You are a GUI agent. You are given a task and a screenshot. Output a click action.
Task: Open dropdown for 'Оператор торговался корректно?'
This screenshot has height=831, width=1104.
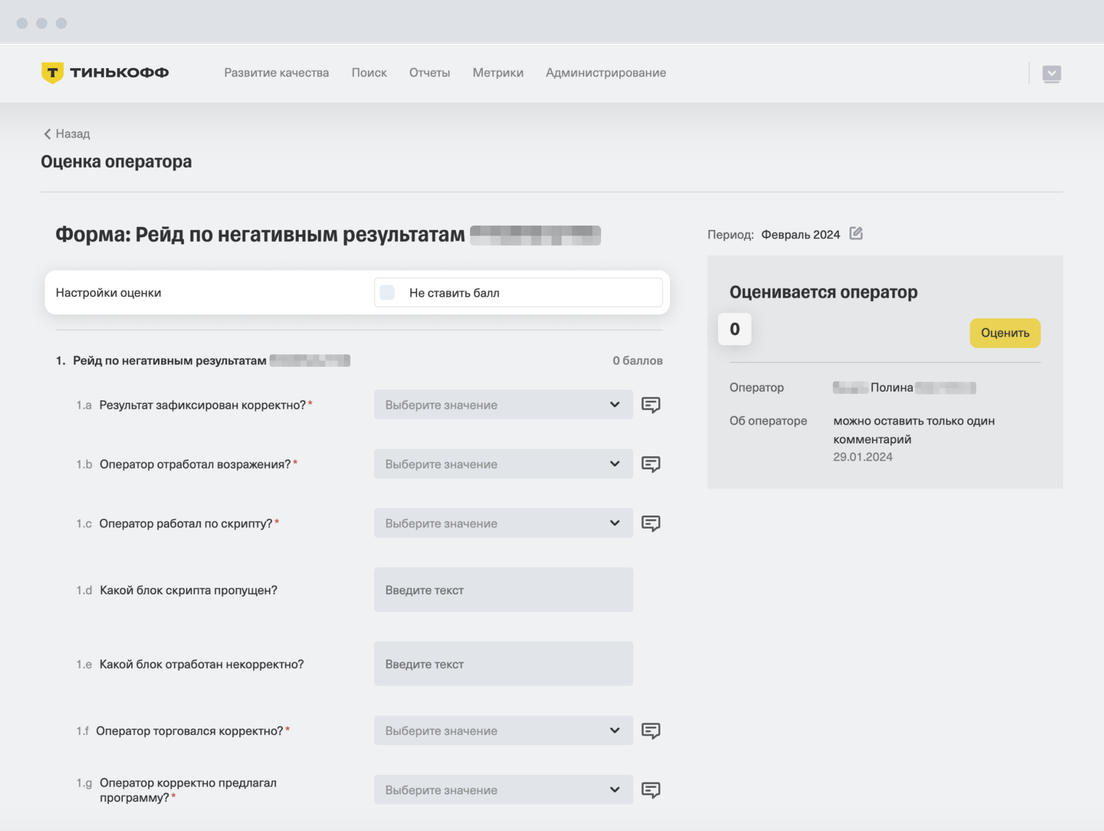tap(503, 731)
